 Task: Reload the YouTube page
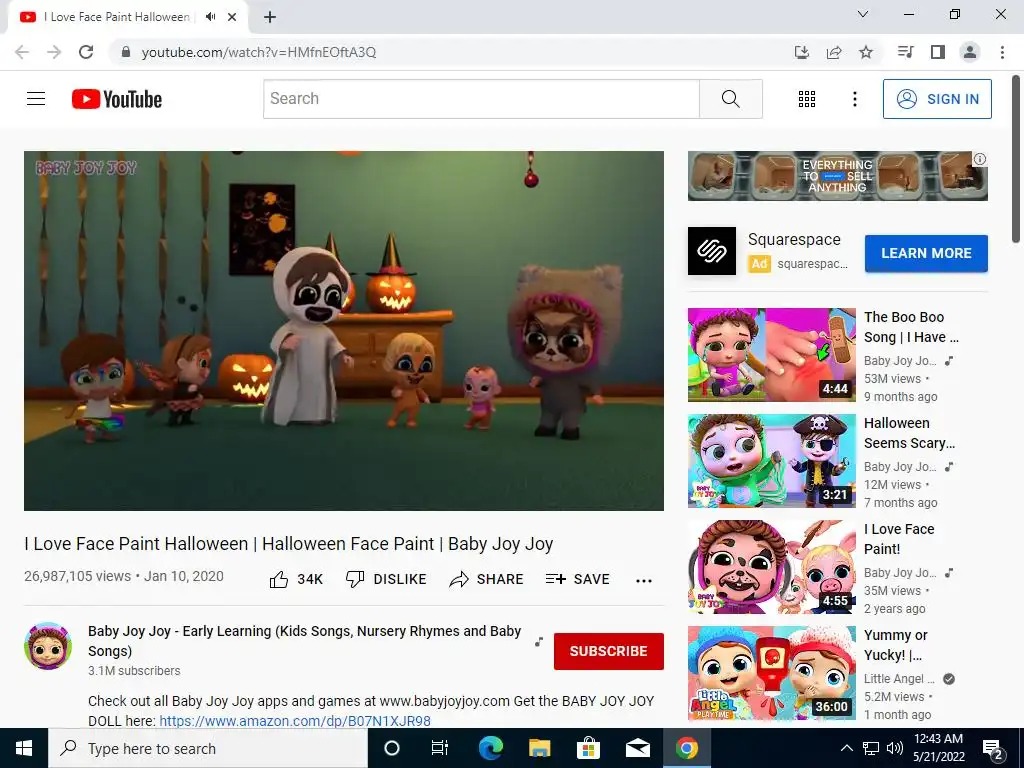[86, 52]
